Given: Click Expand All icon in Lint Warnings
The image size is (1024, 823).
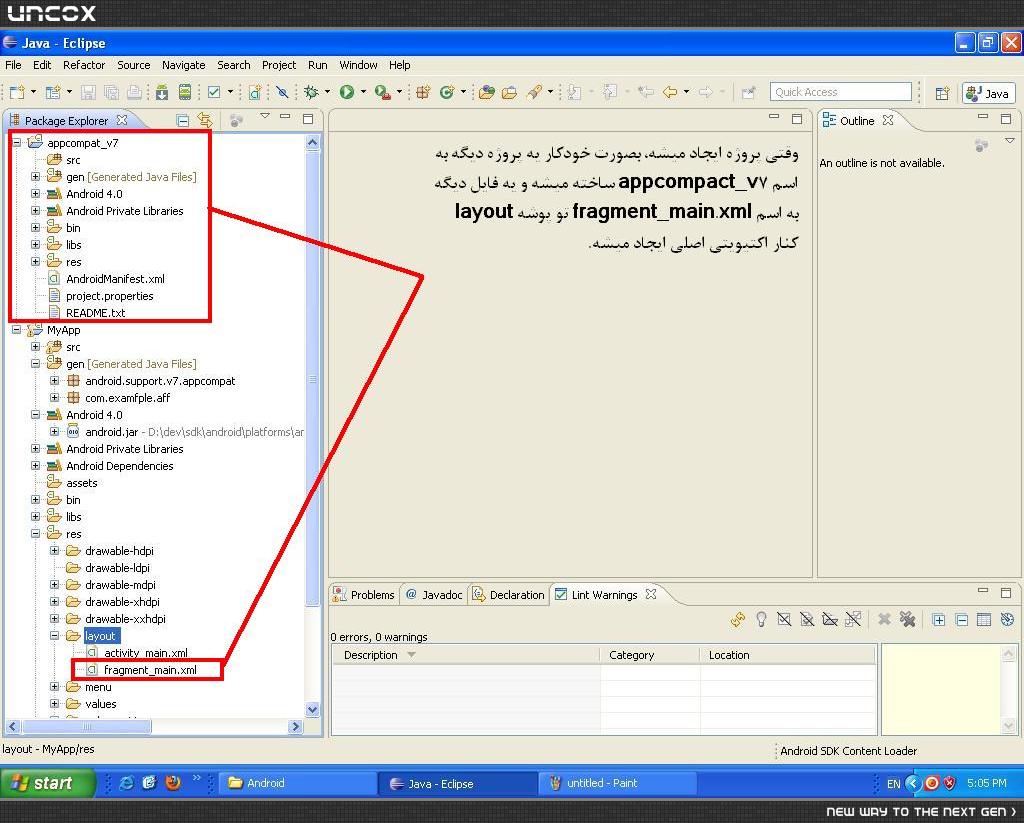Looking at the screenshot, I should [938, 619].
